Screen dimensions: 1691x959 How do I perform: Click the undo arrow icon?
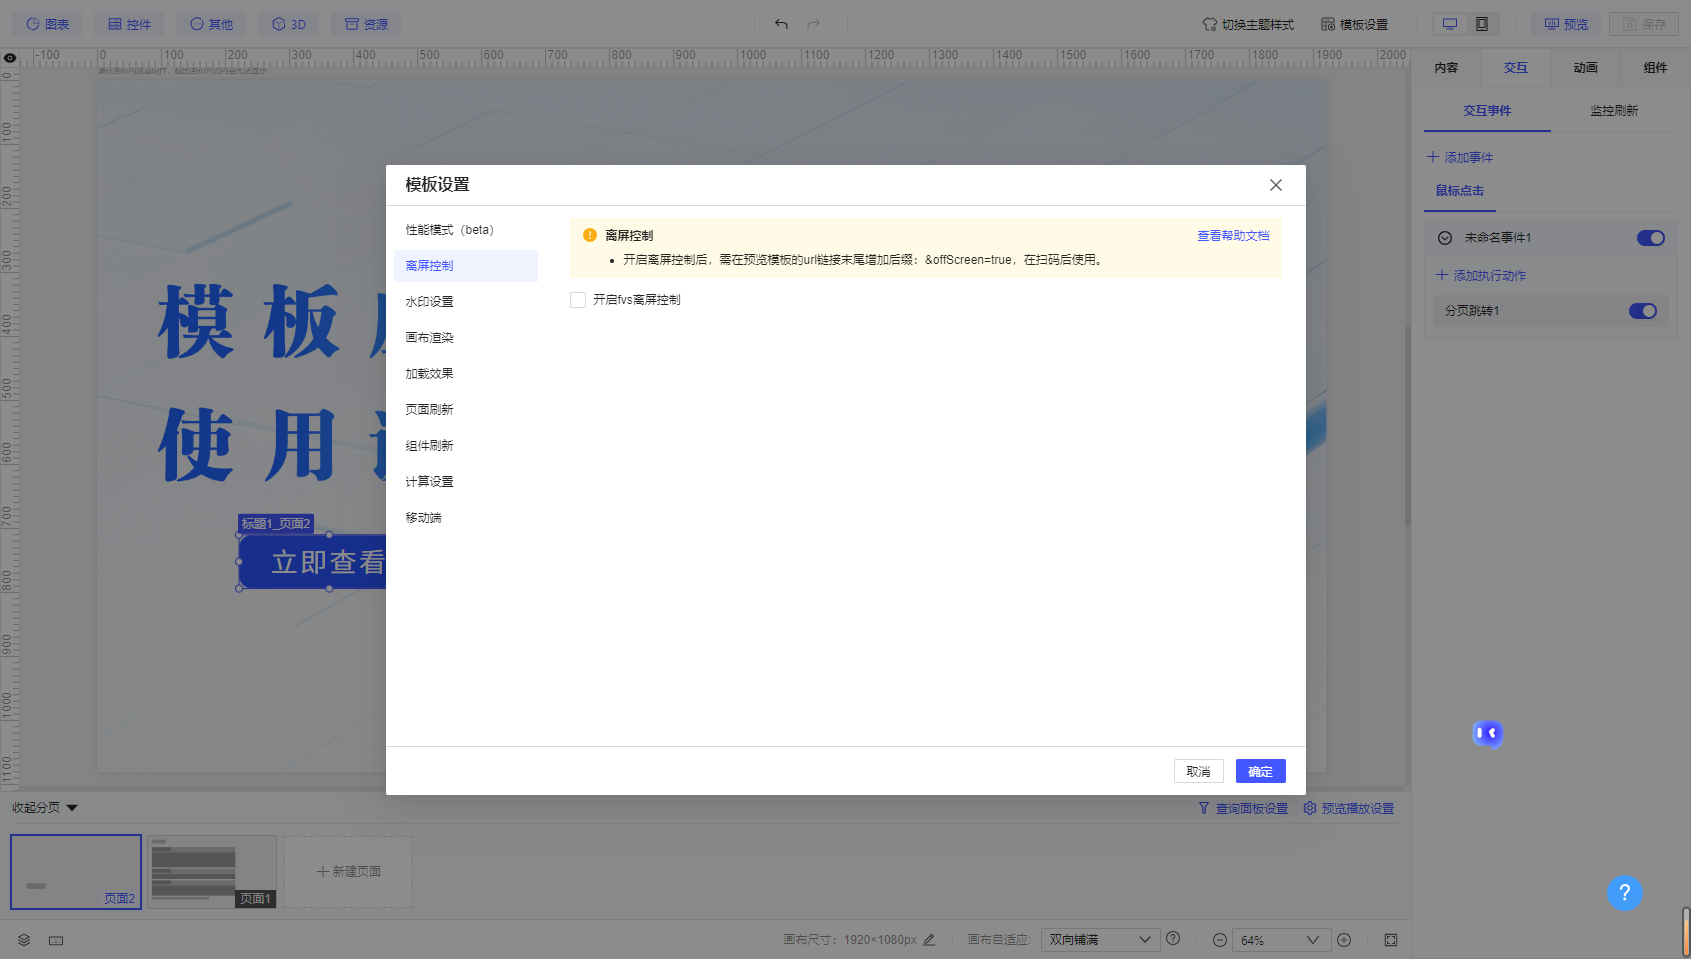[x=781, y=24]
